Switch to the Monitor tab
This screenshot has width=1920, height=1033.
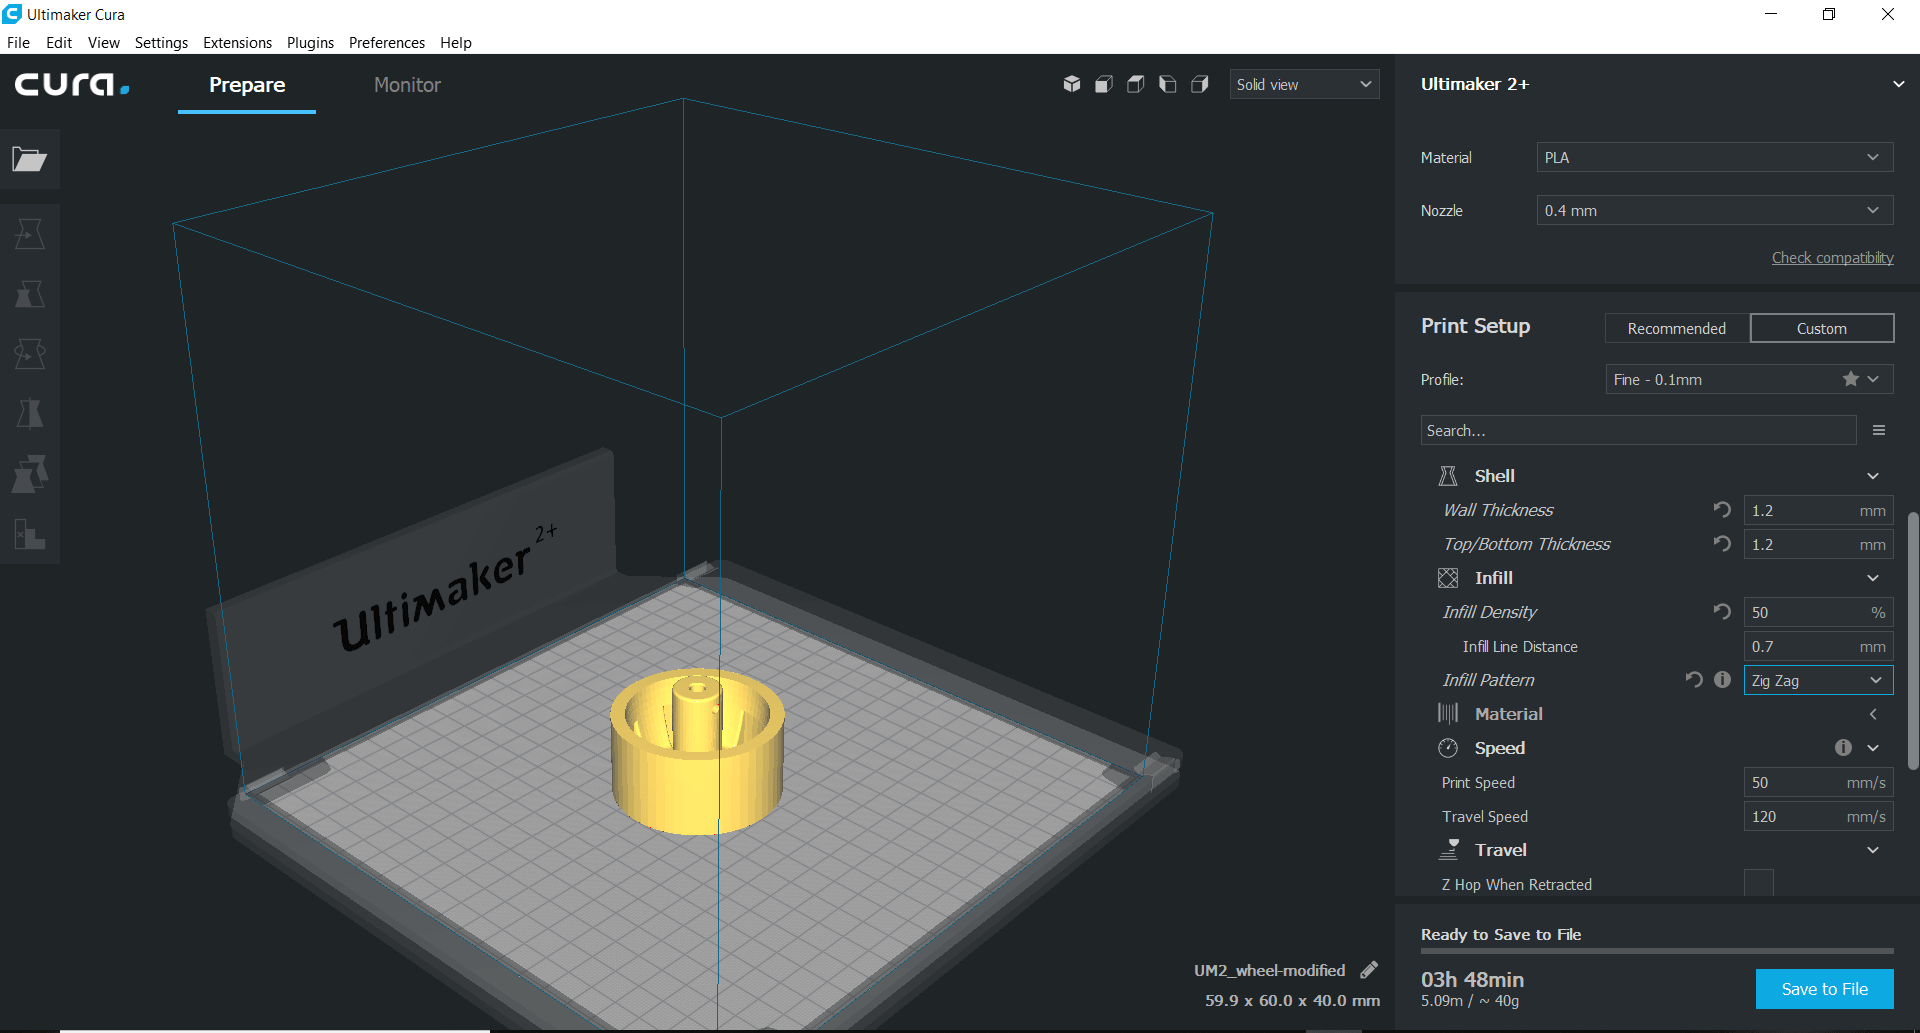point(407,85)
